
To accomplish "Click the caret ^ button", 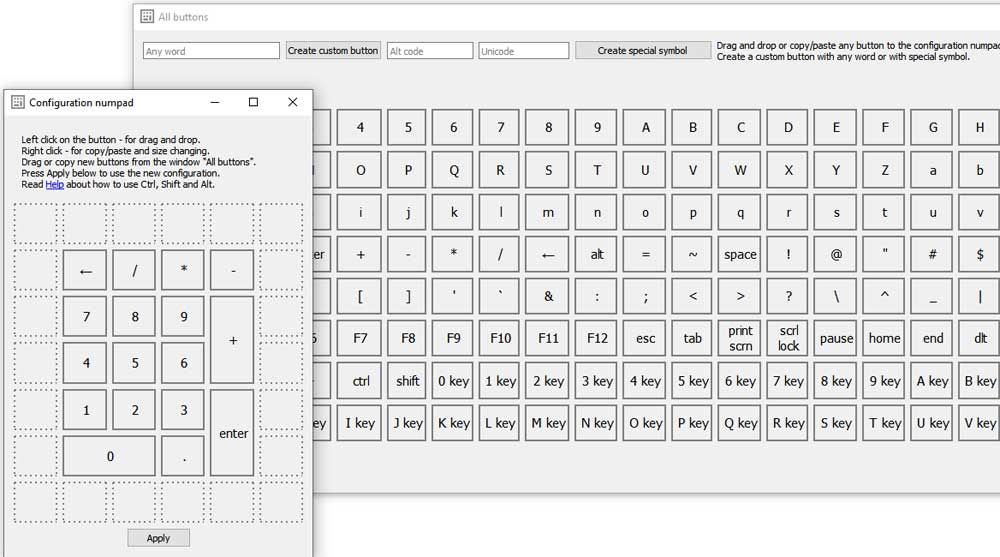I will point(884,297).
